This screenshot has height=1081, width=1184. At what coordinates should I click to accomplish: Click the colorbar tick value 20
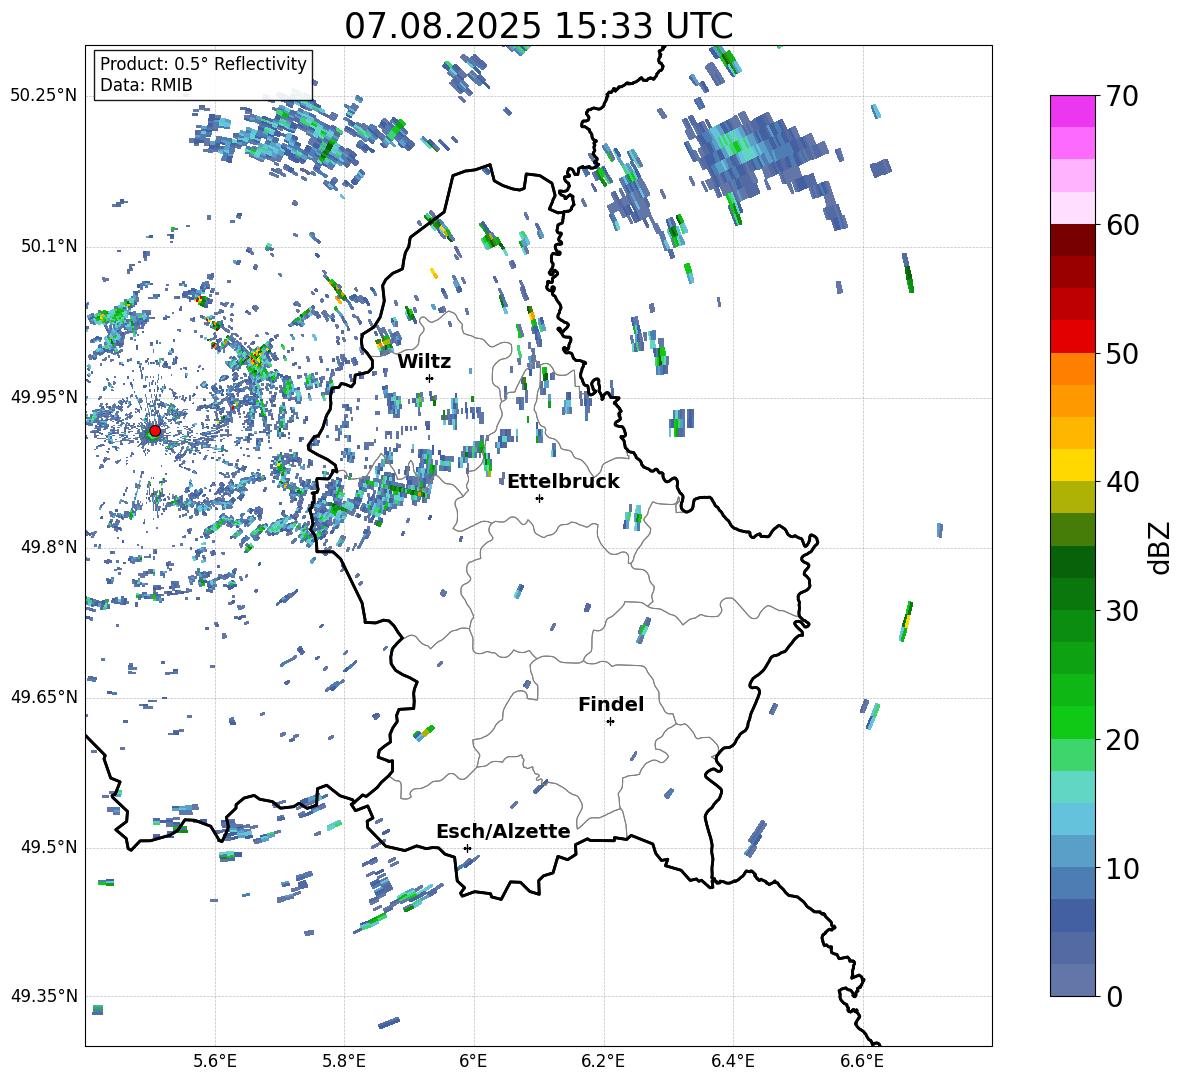click(x=1122, y=739)
